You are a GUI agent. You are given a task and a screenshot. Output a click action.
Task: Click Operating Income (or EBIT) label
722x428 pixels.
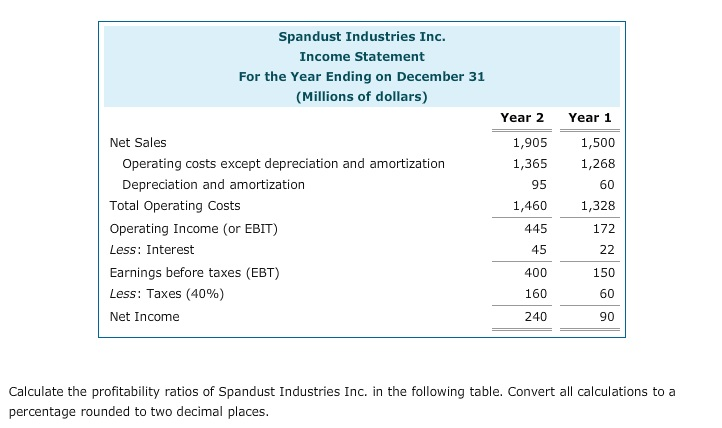coord(193,228)
